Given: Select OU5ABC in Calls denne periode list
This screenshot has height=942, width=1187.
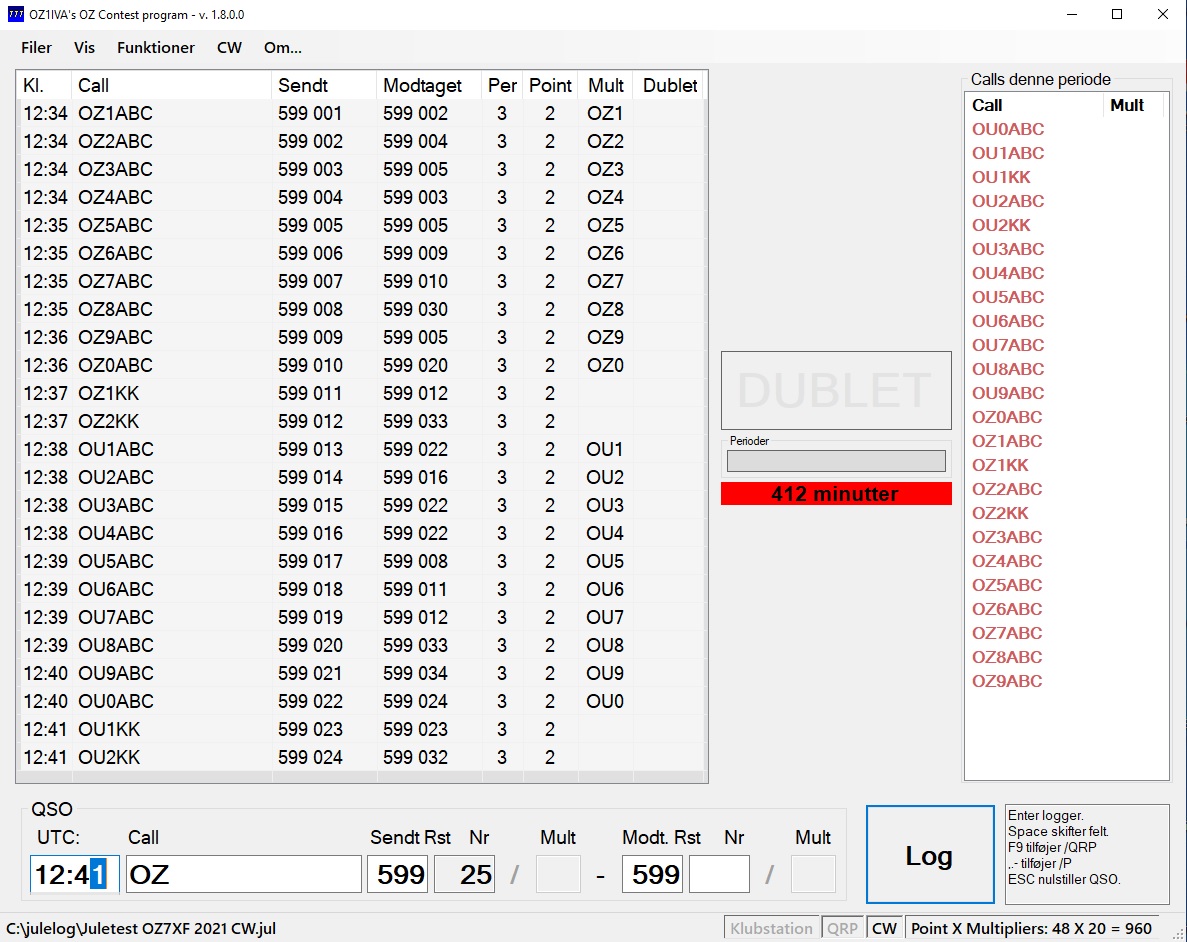Looking at the screenshot, I should pyautogui.click(x=1008, y=297).
